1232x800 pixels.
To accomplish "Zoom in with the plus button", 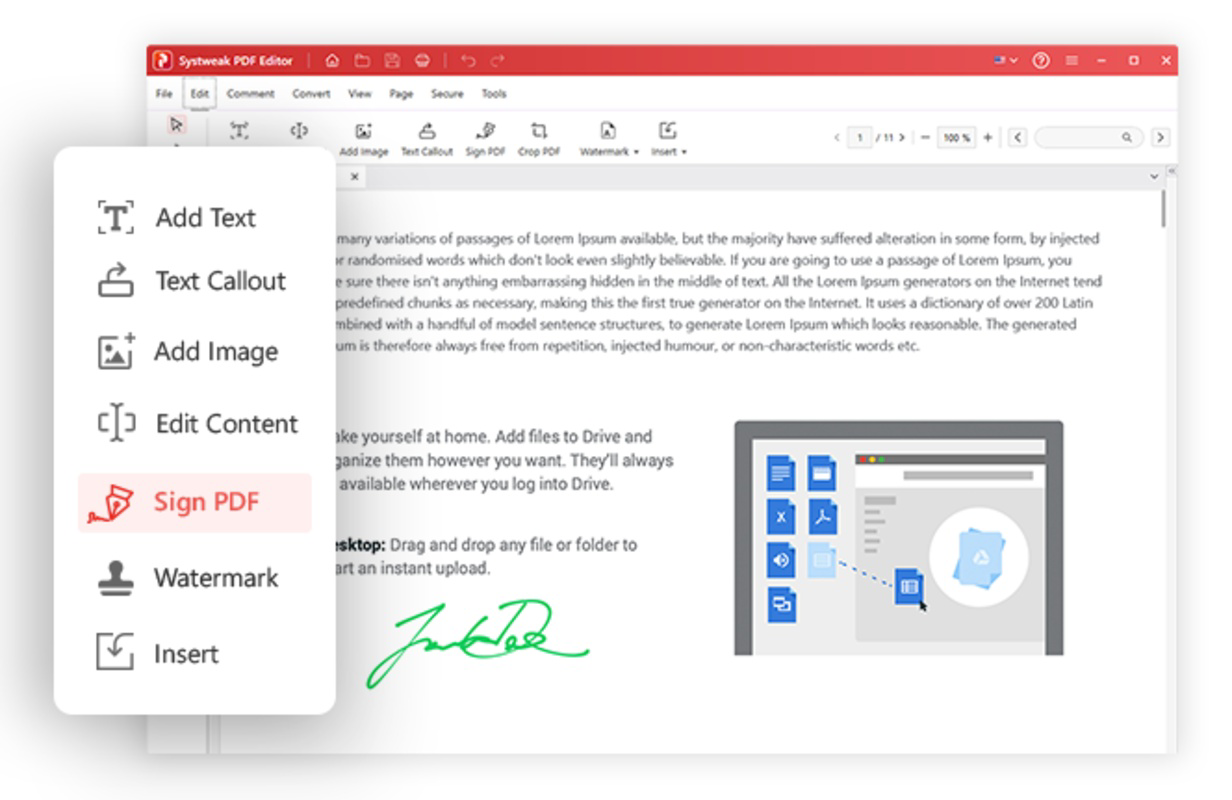I will coord(988,138).
